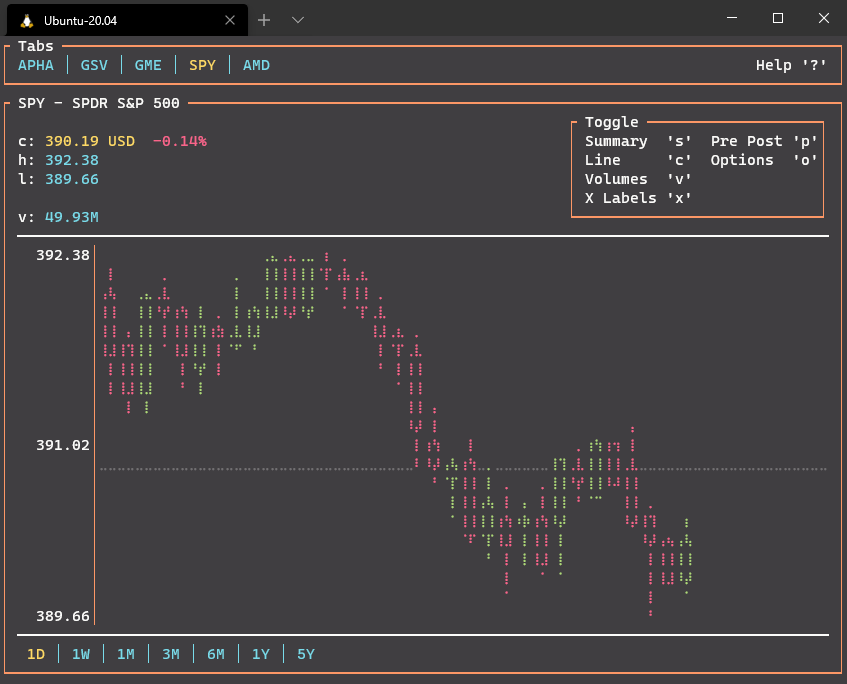The height and width of the screenshot is (684, 847).
Task: Choose the 1Y time range
Action: point(261,654)
